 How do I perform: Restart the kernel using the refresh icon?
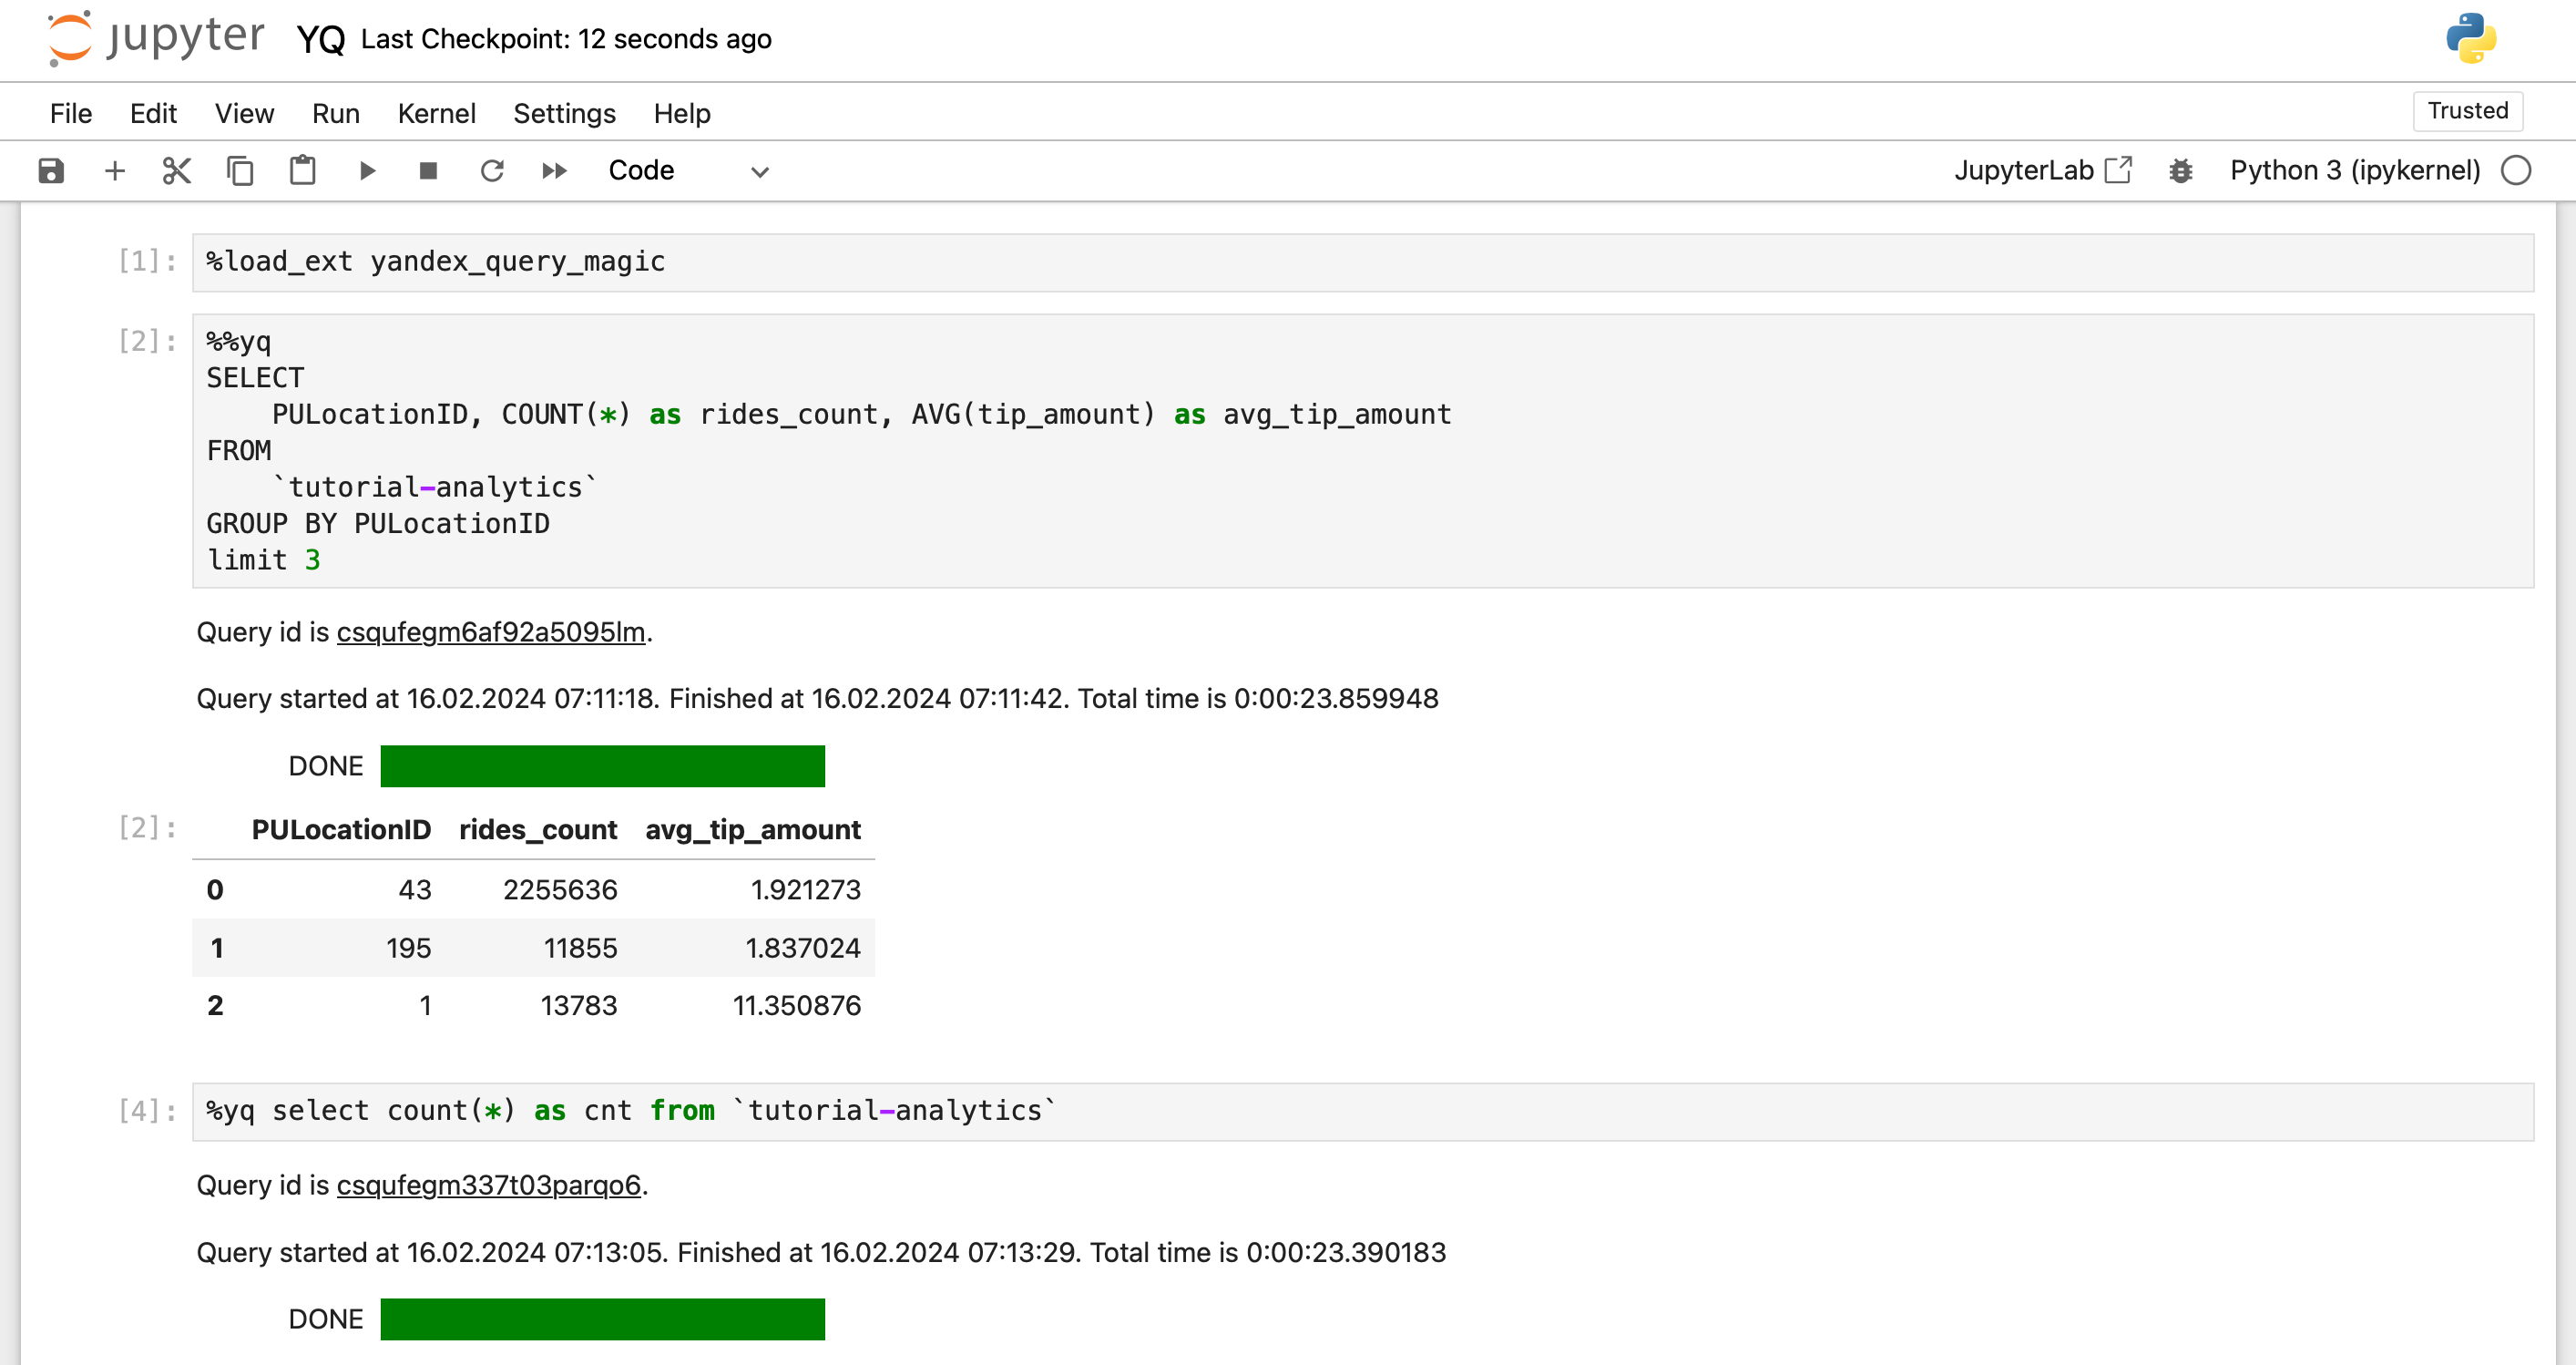pos(492,170)
